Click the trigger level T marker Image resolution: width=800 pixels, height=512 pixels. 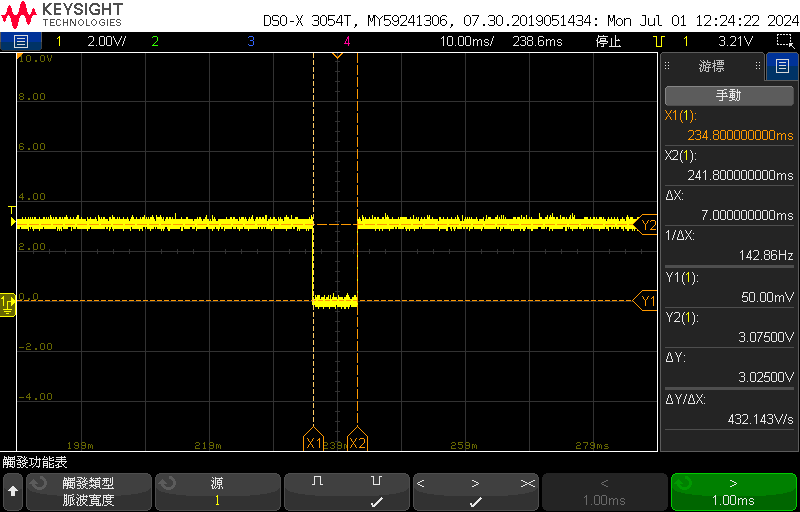[11, 210]
